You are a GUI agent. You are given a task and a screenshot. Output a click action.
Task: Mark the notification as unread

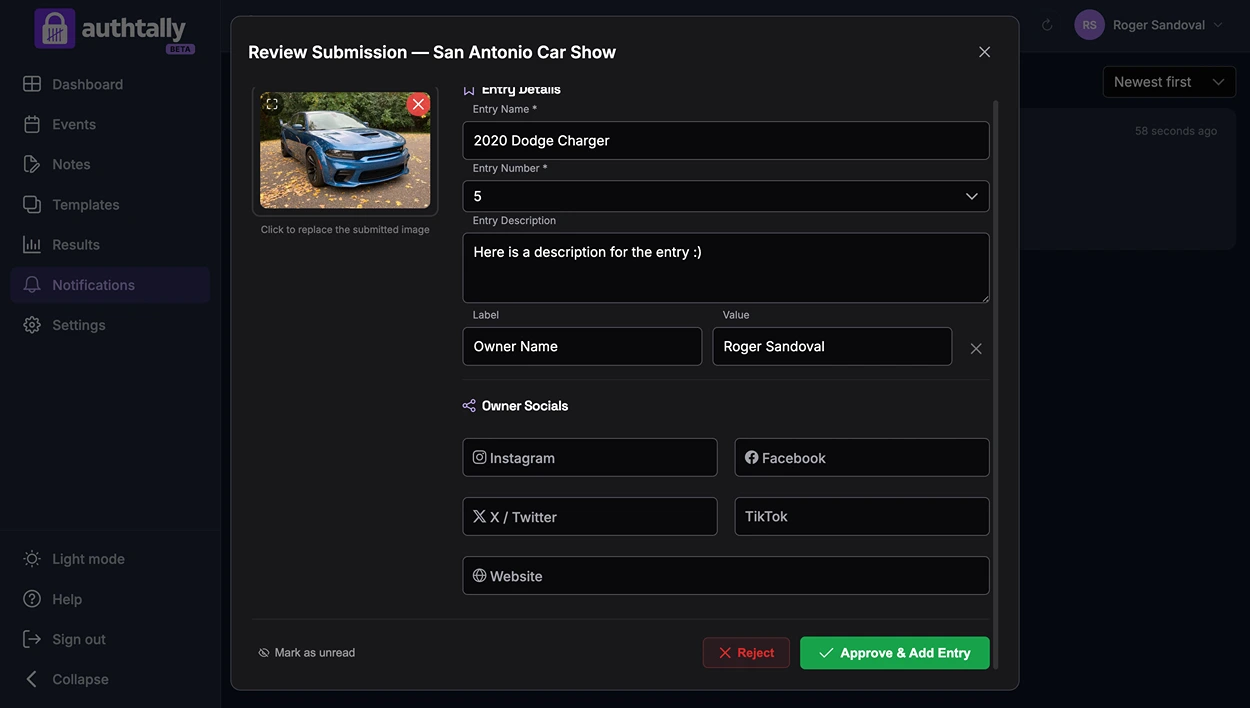[x=307, y=652]
